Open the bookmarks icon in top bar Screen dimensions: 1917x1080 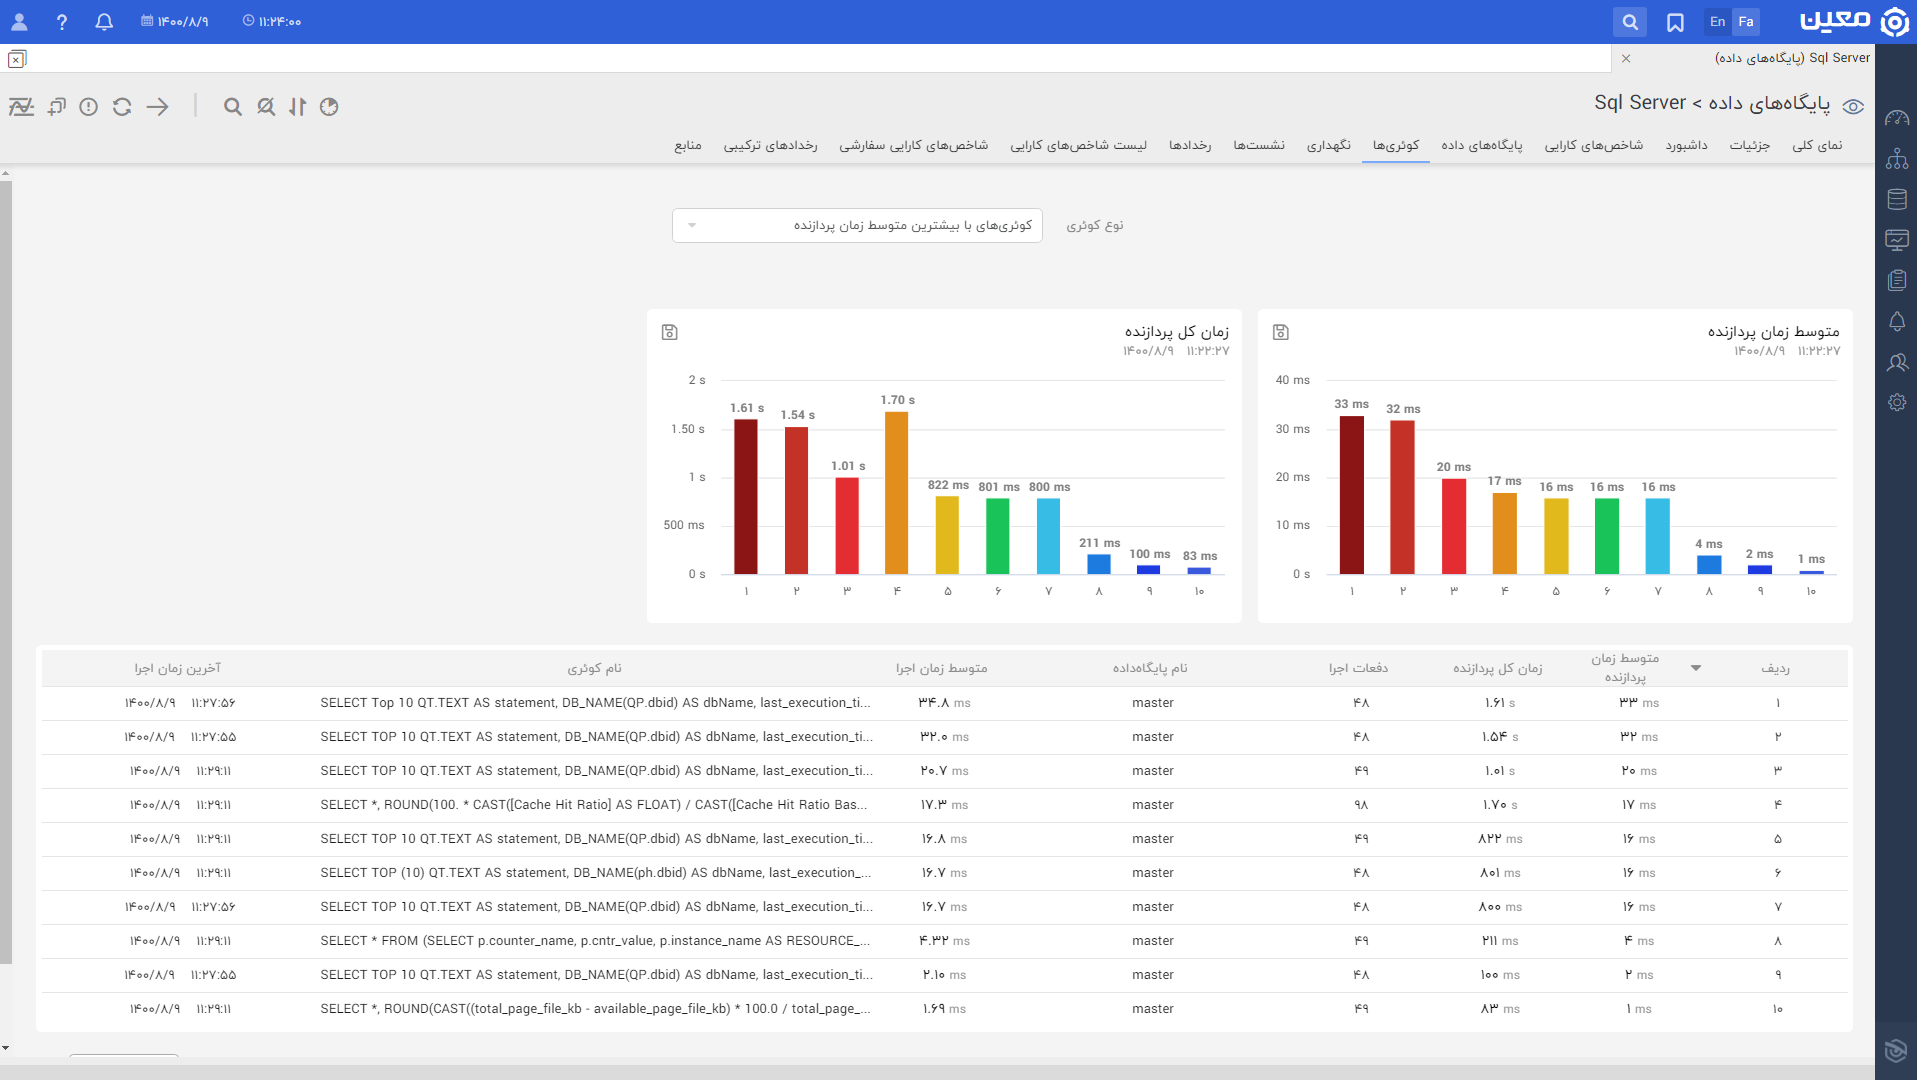[x=1675, y=21]
